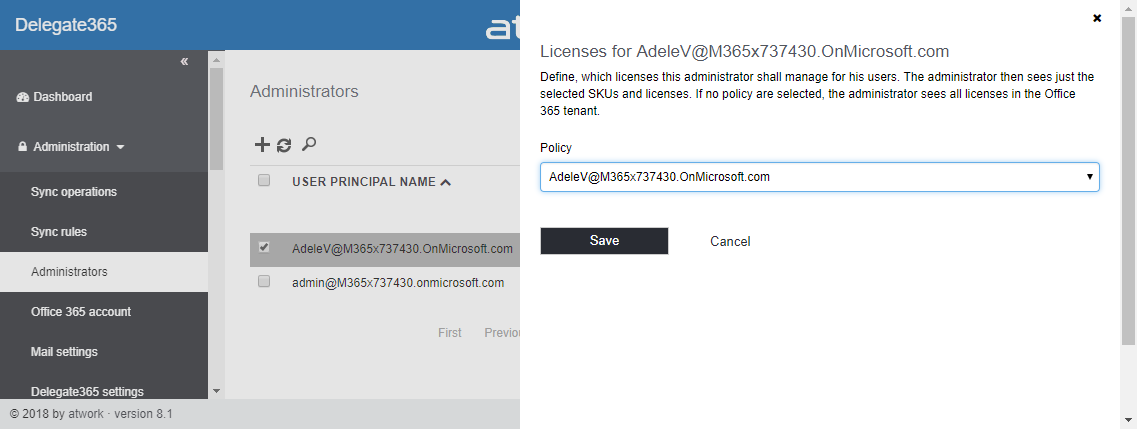Image resolution: width=1137 pixels, height=429 pixels.
Task: Close the Licenses panel with X
Action: [1097, 18]
